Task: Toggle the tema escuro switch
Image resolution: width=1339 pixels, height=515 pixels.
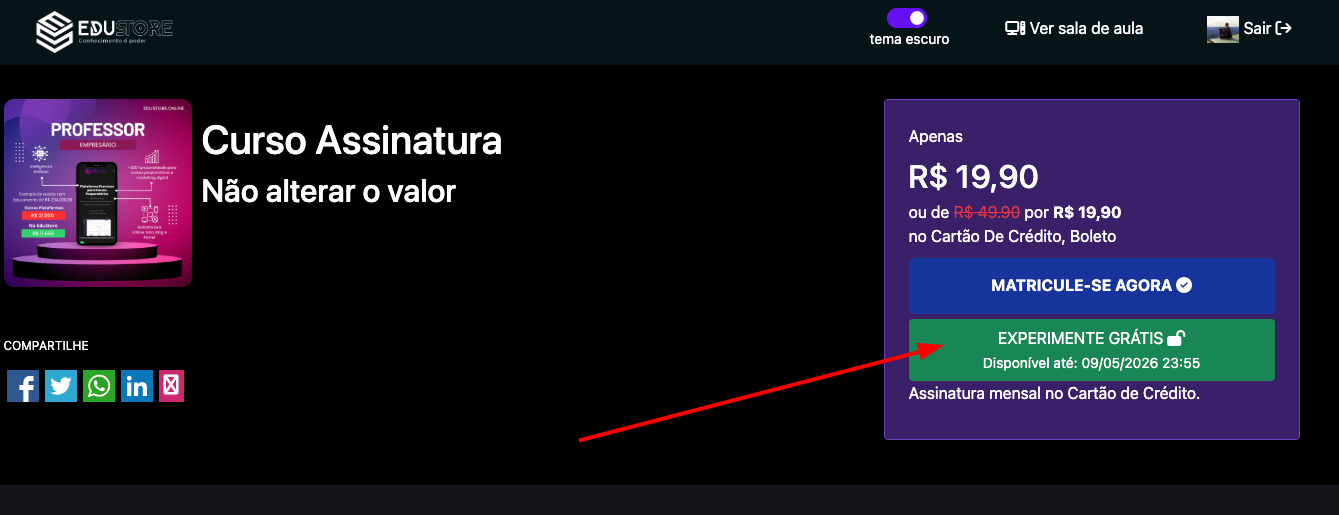Action: point(907,18)
